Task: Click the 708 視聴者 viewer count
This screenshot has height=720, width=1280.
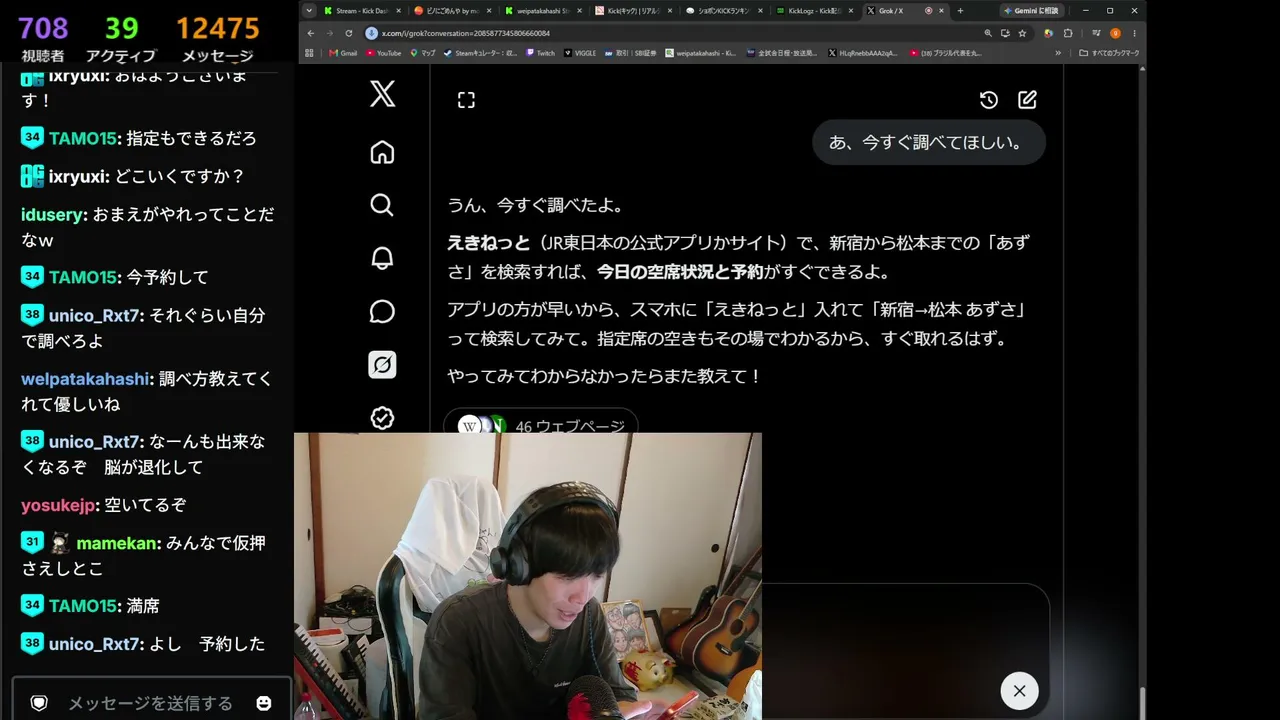Action: [43, 40]
